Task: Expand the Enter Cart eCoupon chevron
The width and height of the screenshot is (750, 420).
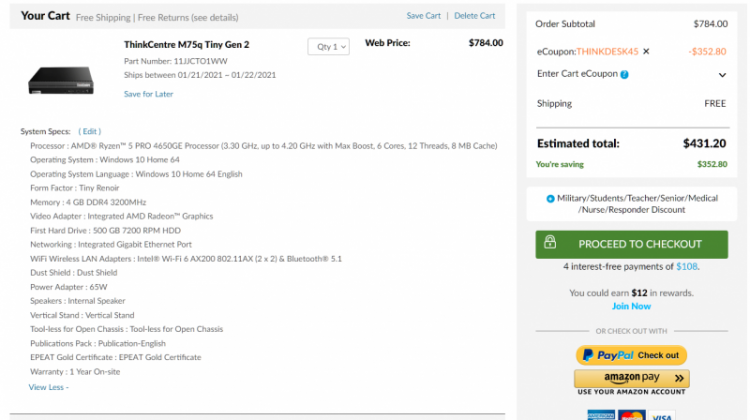Action: 722,75
